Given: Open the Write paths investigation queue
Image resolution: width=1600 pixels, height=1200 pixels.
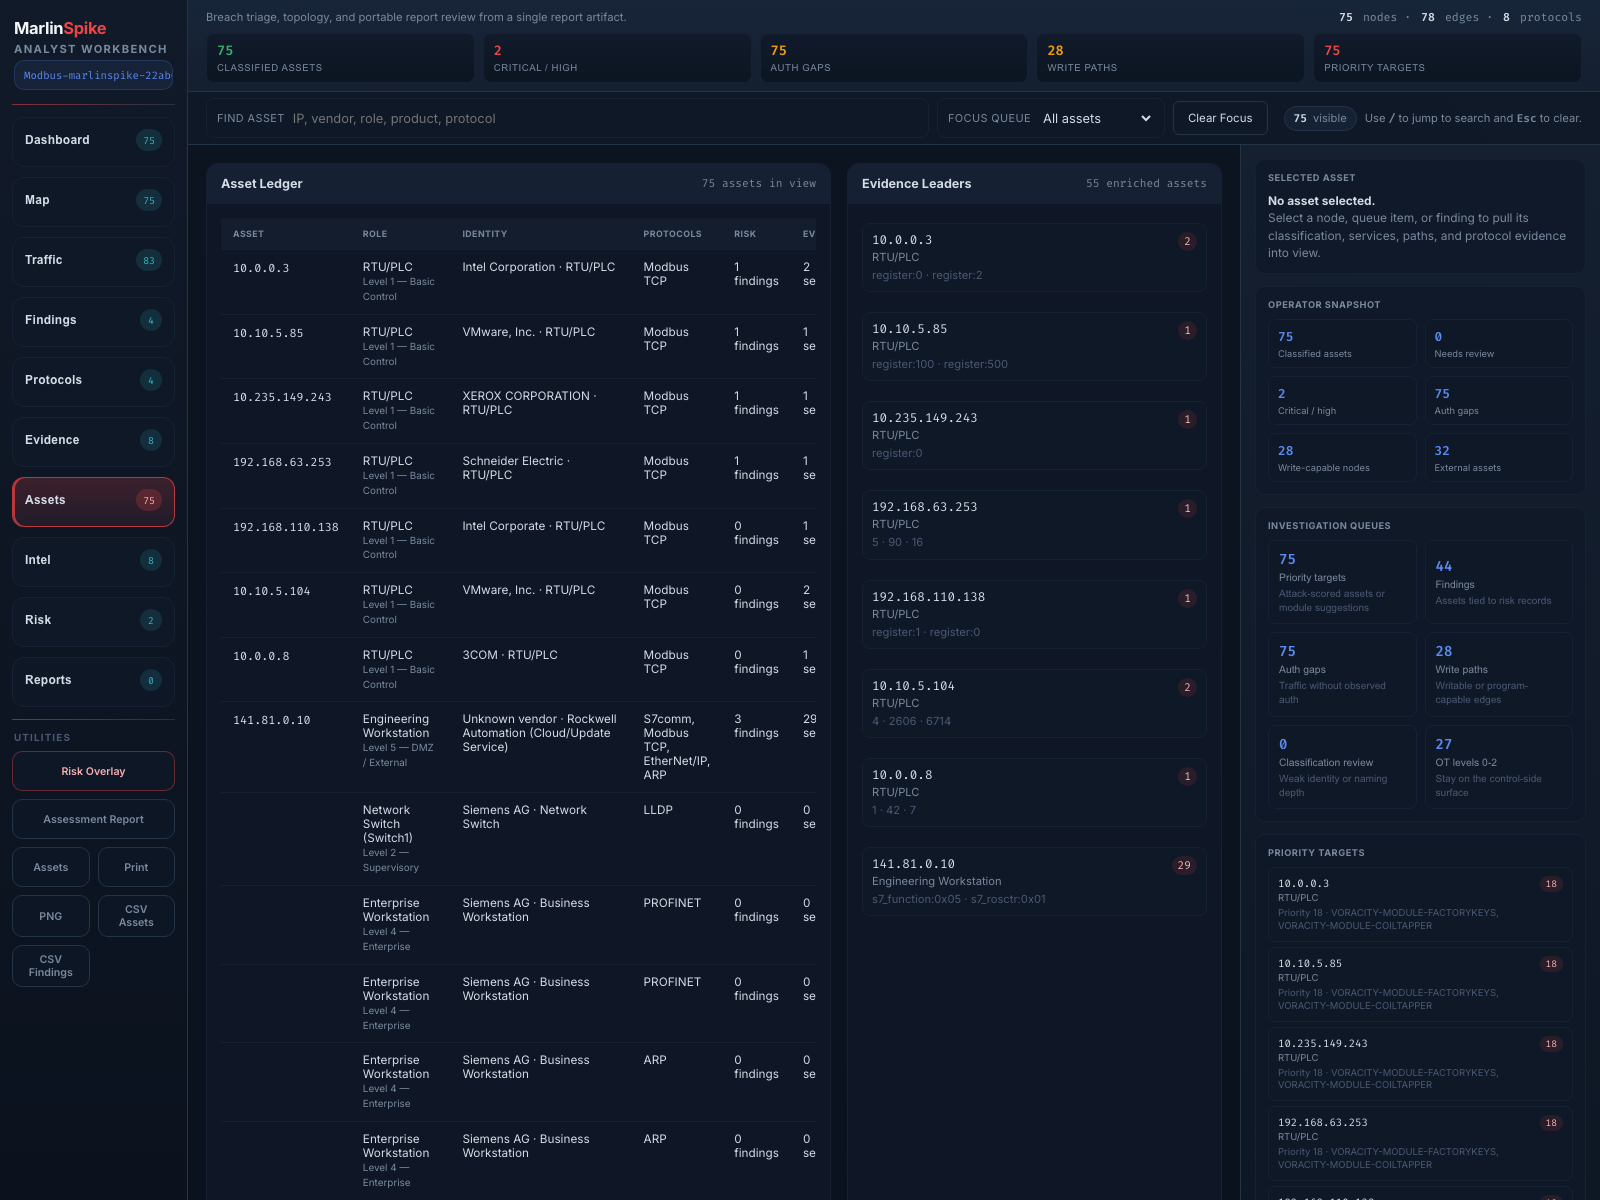Looking at the screenshot, I should 1498,675.
